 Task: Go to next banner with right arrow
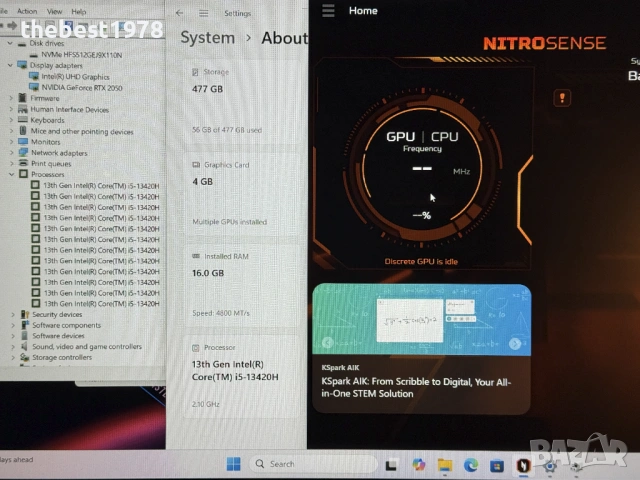coord(515,344)
